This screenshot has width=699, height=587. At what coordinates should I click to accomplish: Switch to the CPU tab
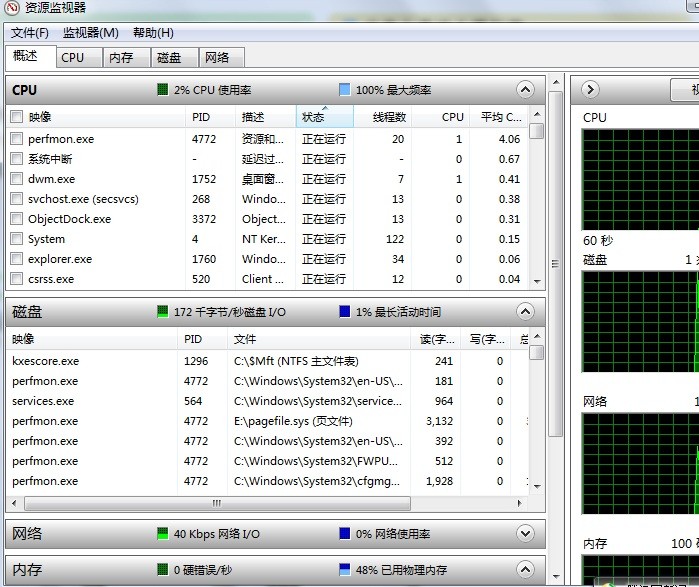coord(79,57)
